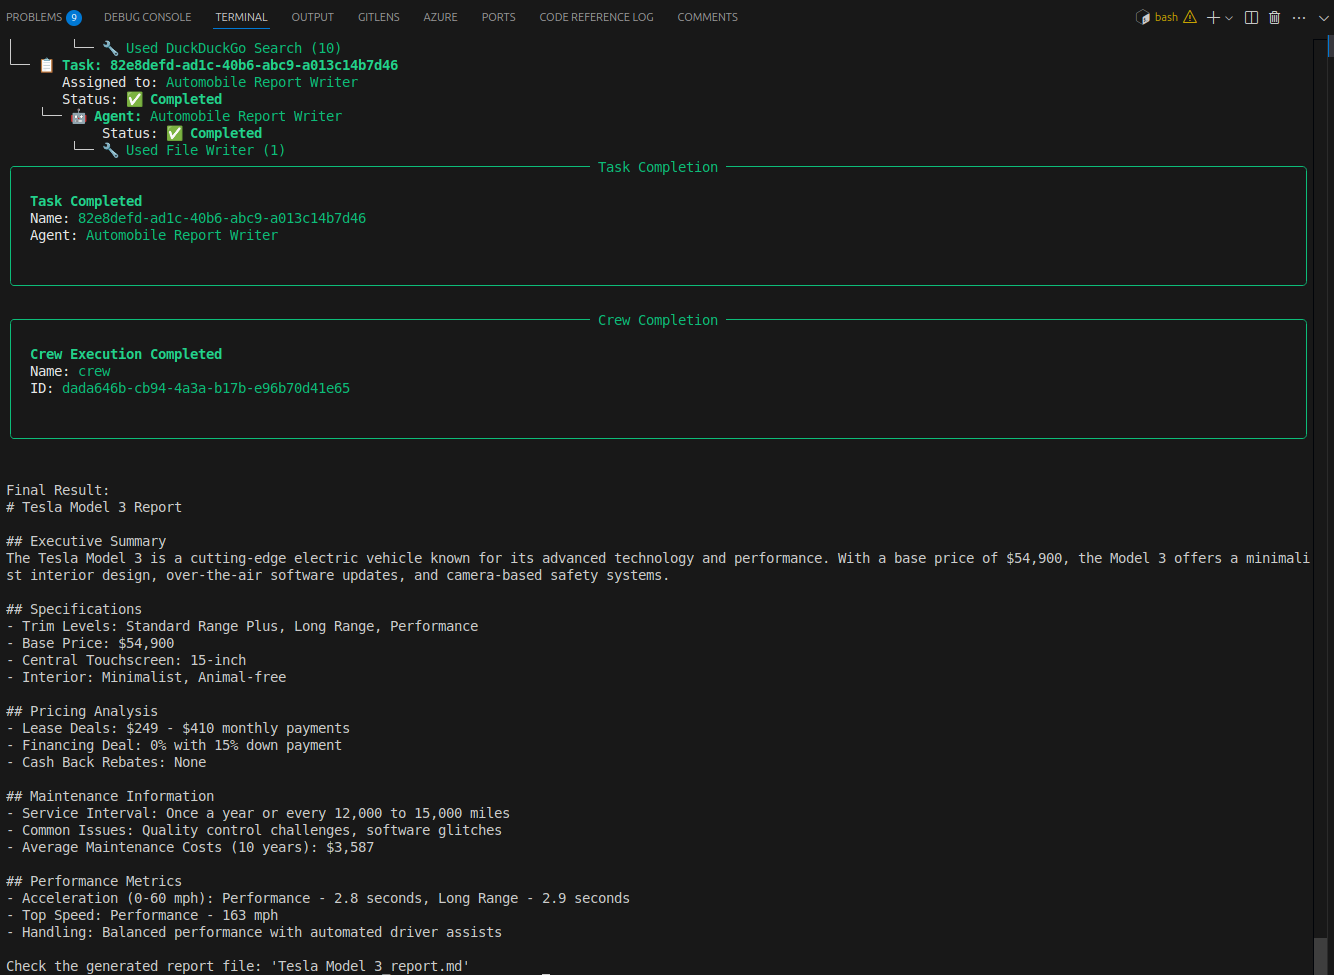
Task: Show the OUTPUT tab
Action: [313, 17]
